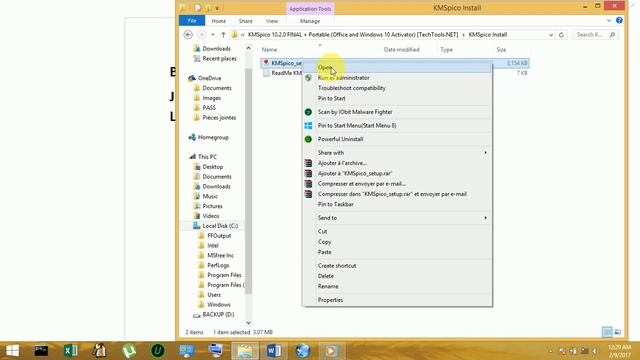Viewport: 640px width, 360px height.
Task: Select Music under This PC
Action: pos(206,196)
